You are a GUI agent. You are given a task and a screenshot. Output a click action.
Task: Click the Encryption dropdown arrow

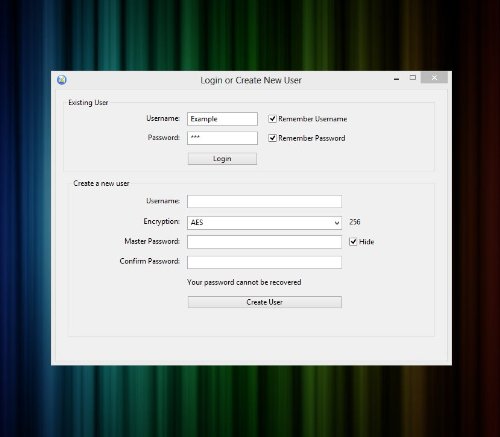(337, 223)
